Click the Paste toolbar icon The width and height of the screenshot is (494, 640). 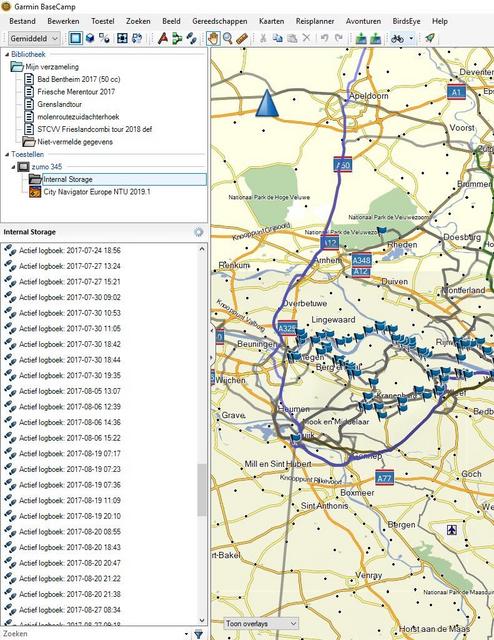292,38
